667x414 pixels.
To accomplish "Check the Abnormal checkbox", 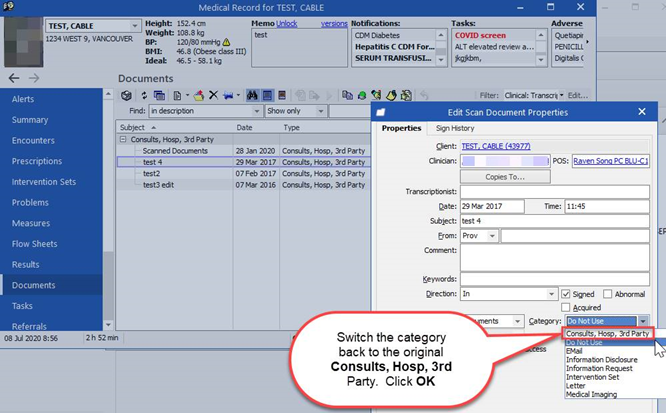I will (607, 294).
